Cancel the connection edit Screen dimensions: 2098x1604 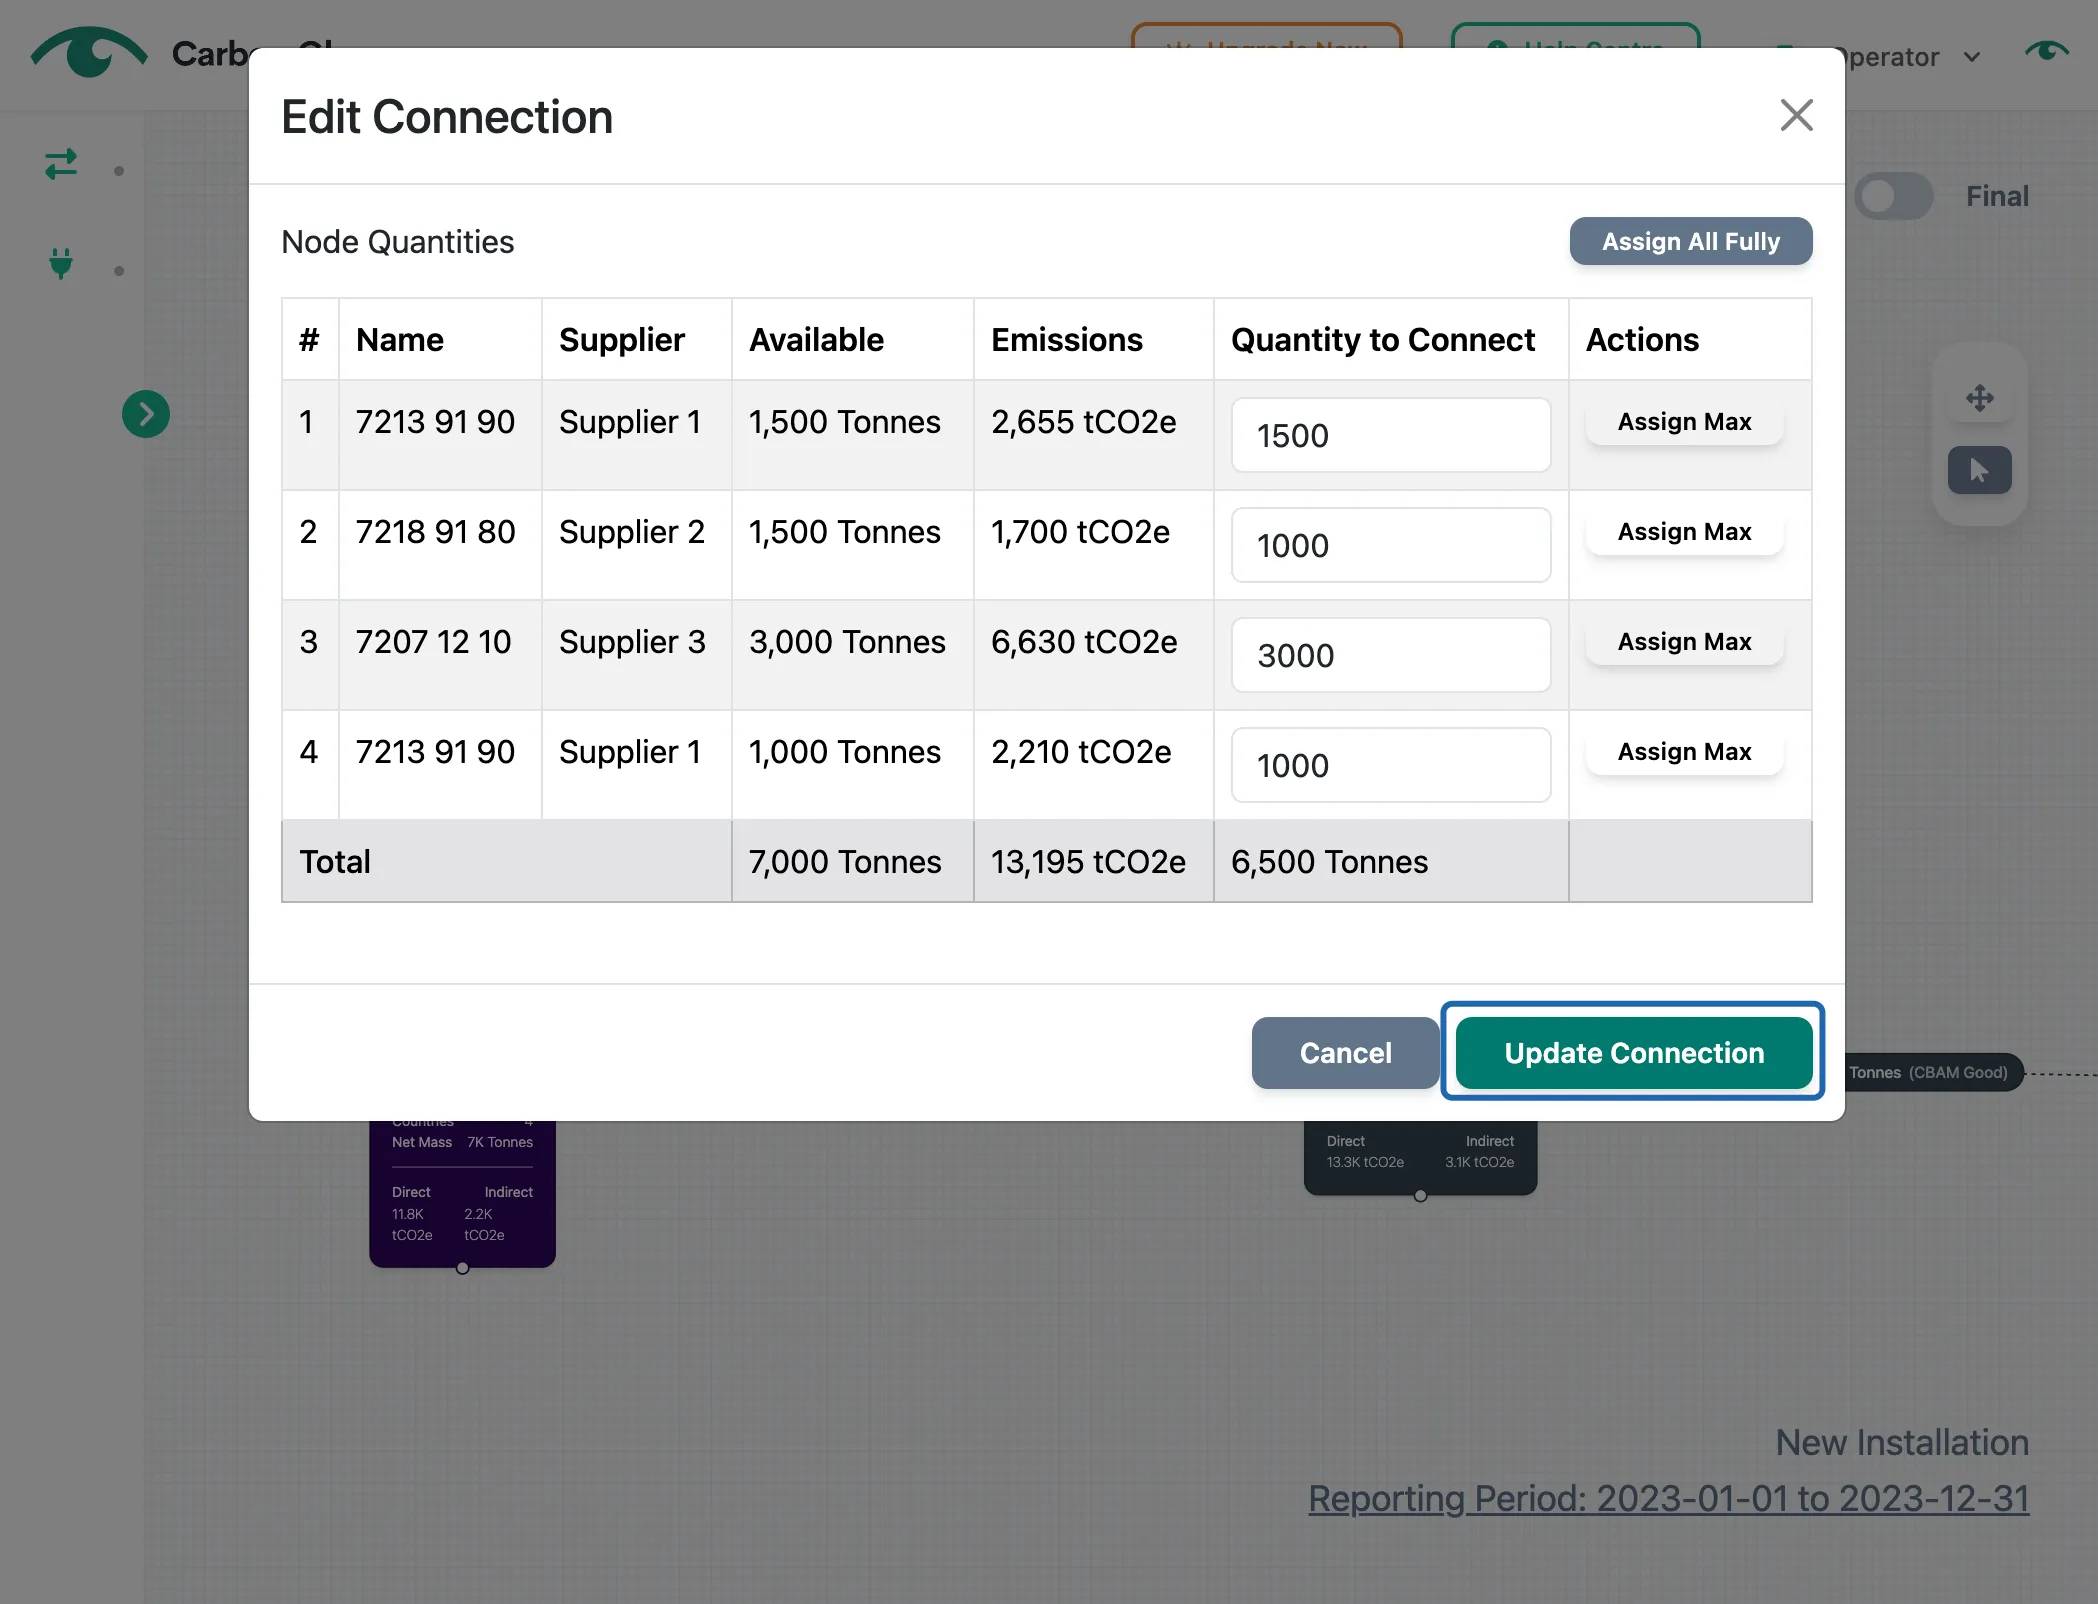pos(1345,1053)
